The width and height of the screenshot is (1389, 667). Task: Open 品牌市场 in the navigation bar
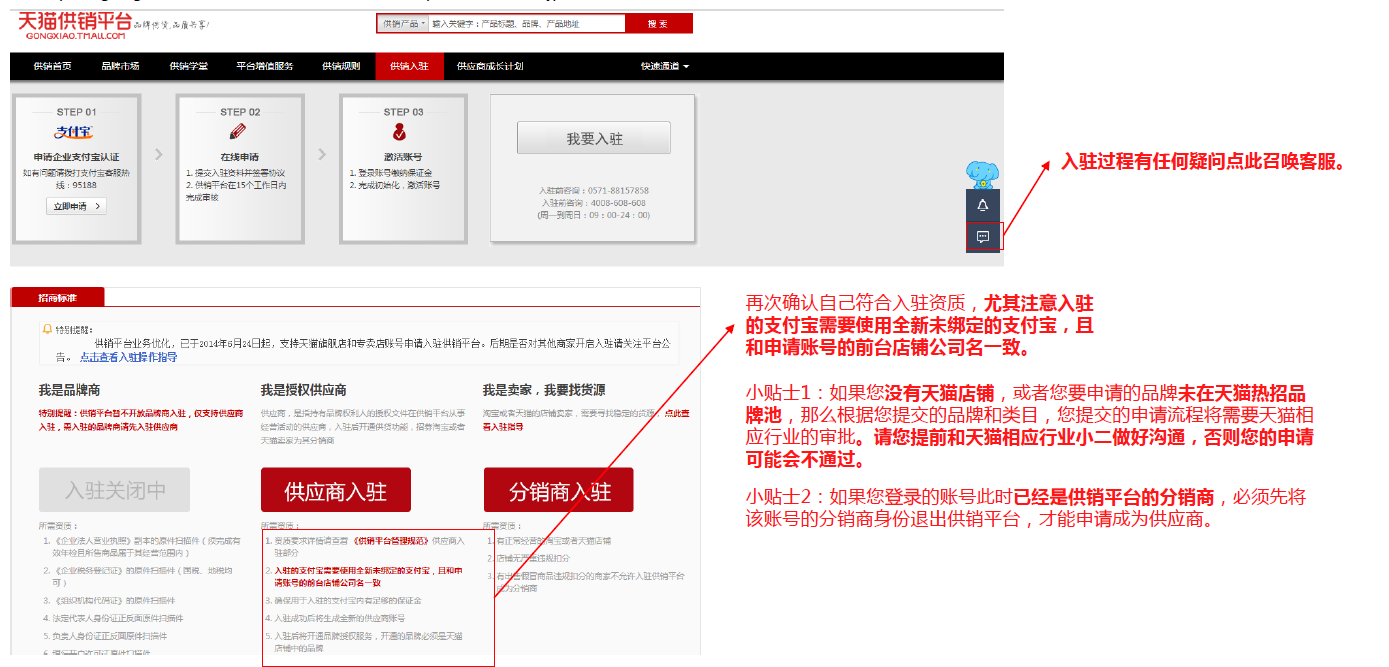click(x=120, y=66)
